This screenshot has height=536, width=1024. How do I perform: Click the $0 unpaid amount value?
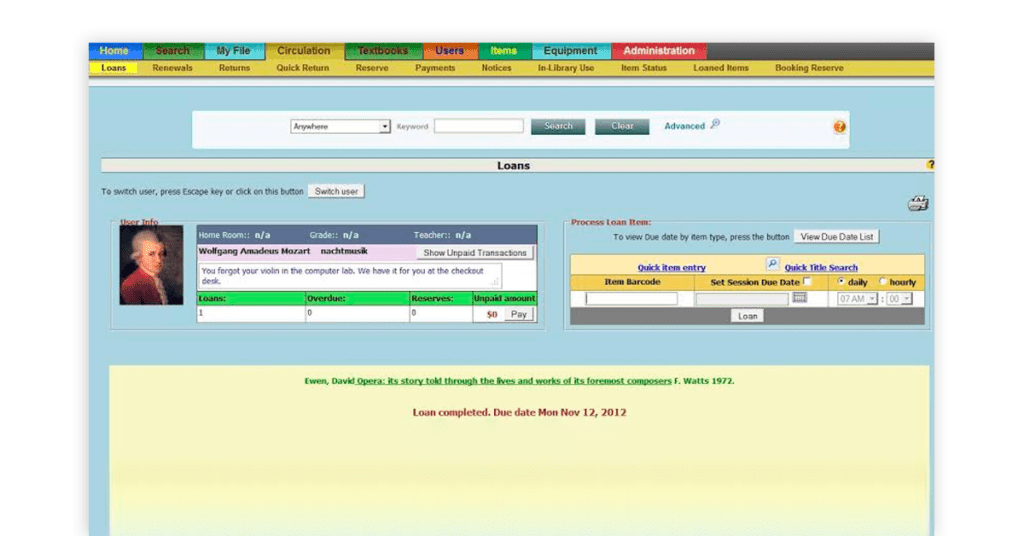(x=492, y=315)
